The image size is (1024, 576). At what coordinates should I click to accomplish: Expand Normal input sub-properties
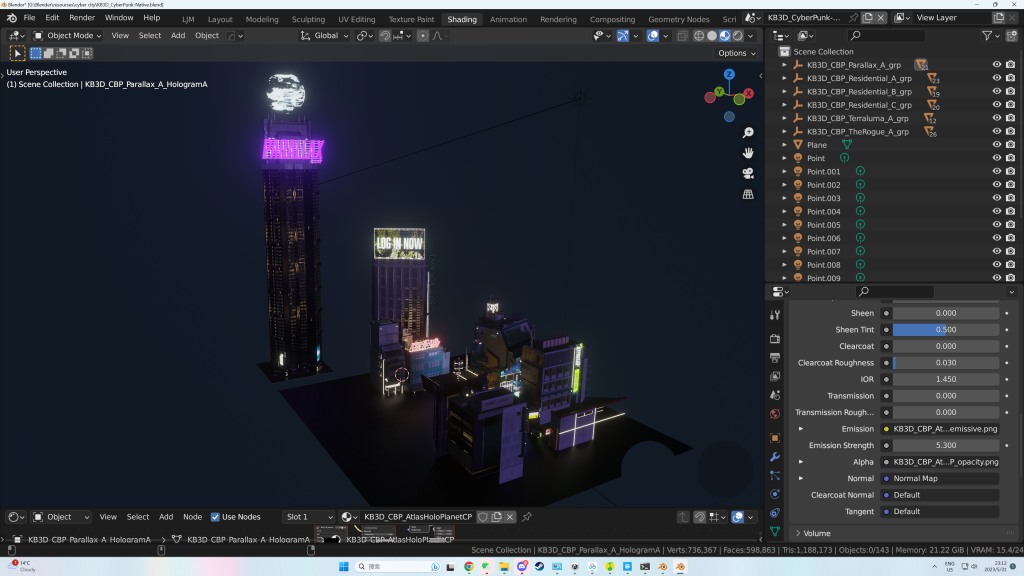tap(801, 479)
